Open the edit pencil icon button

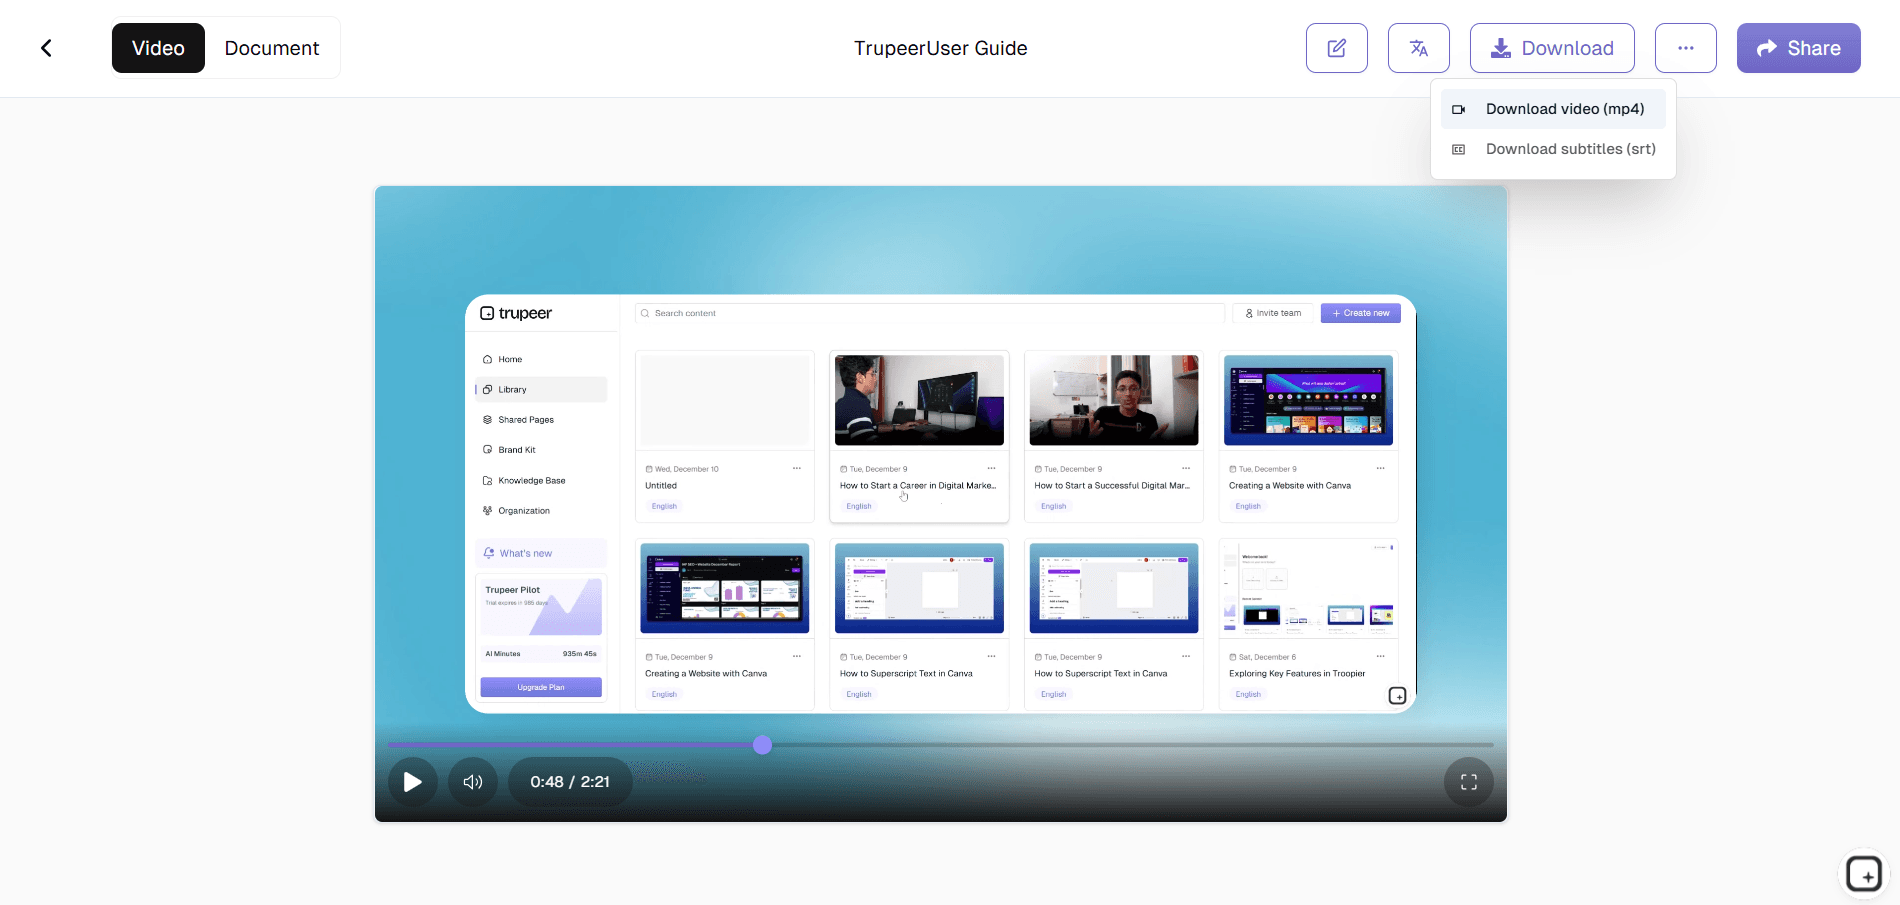pos(1337,48)
